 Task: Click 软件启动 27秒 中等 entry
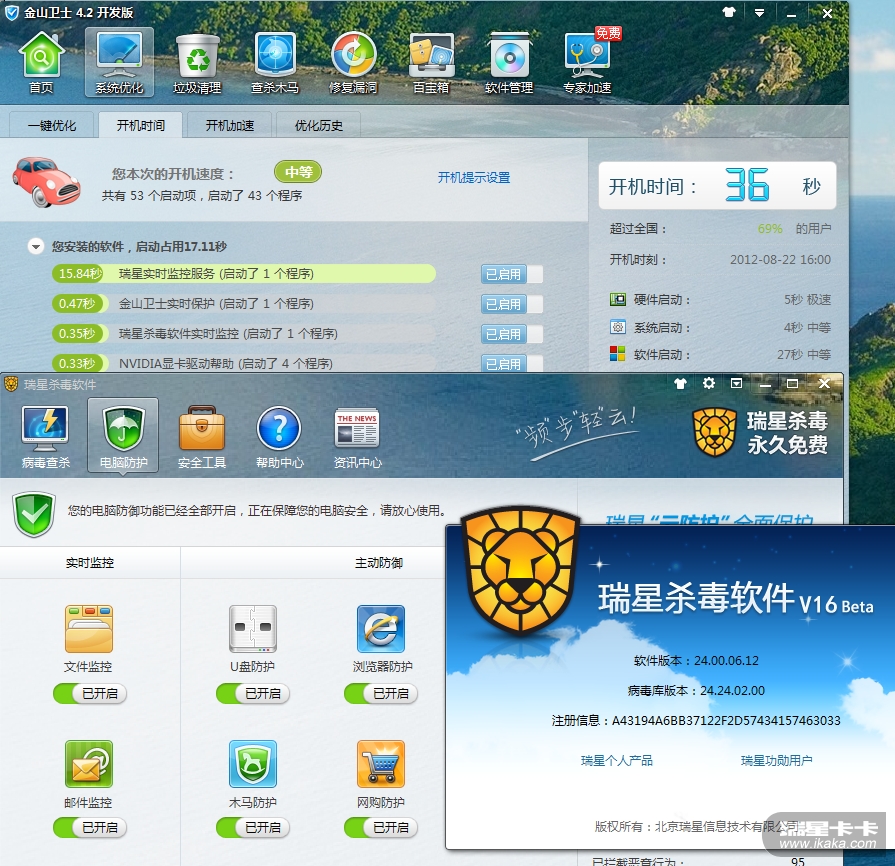coord(720,355)
